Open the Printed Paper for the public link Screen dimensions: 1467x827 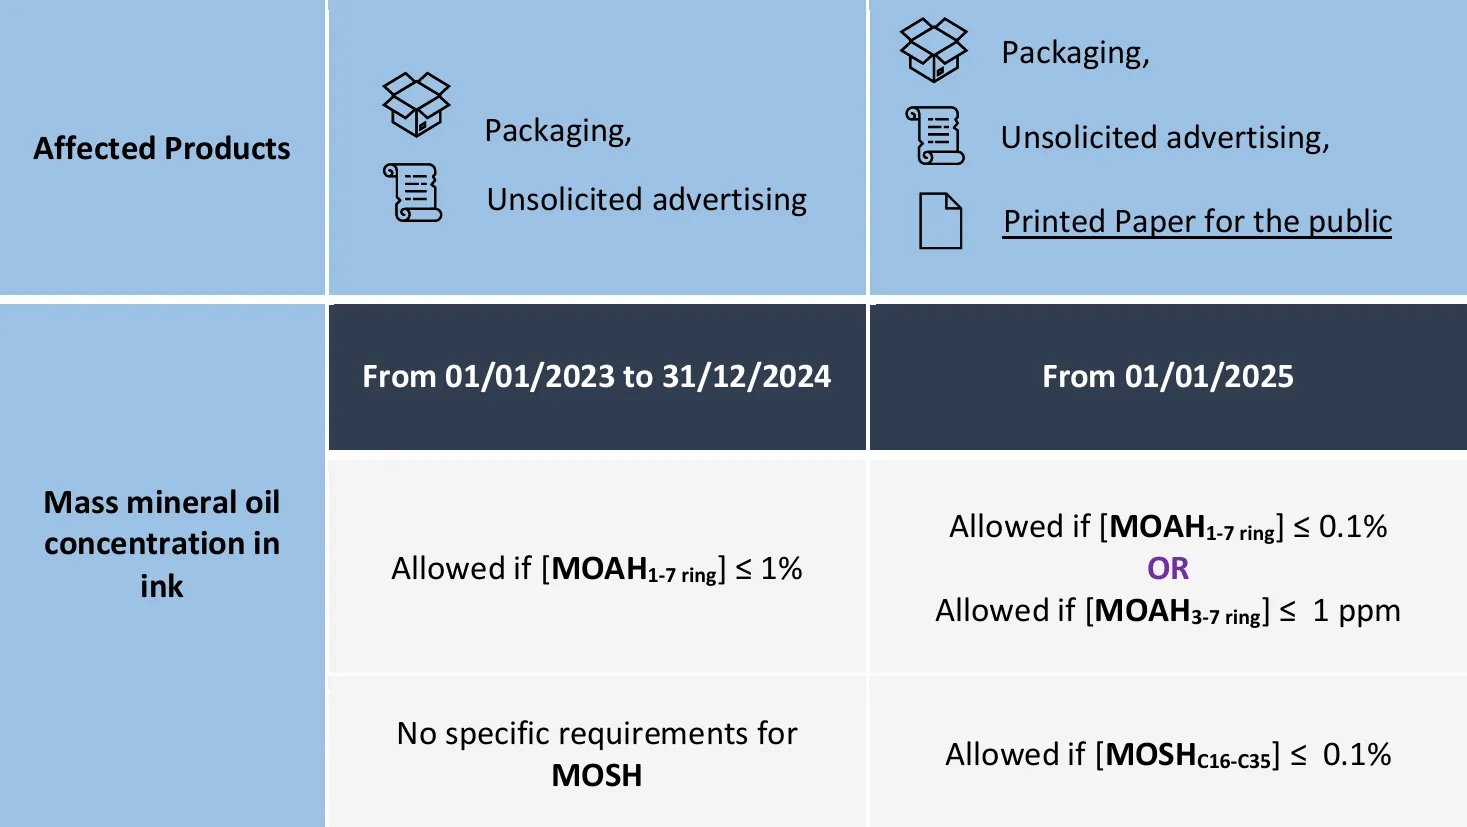[x=1197, y=221]
